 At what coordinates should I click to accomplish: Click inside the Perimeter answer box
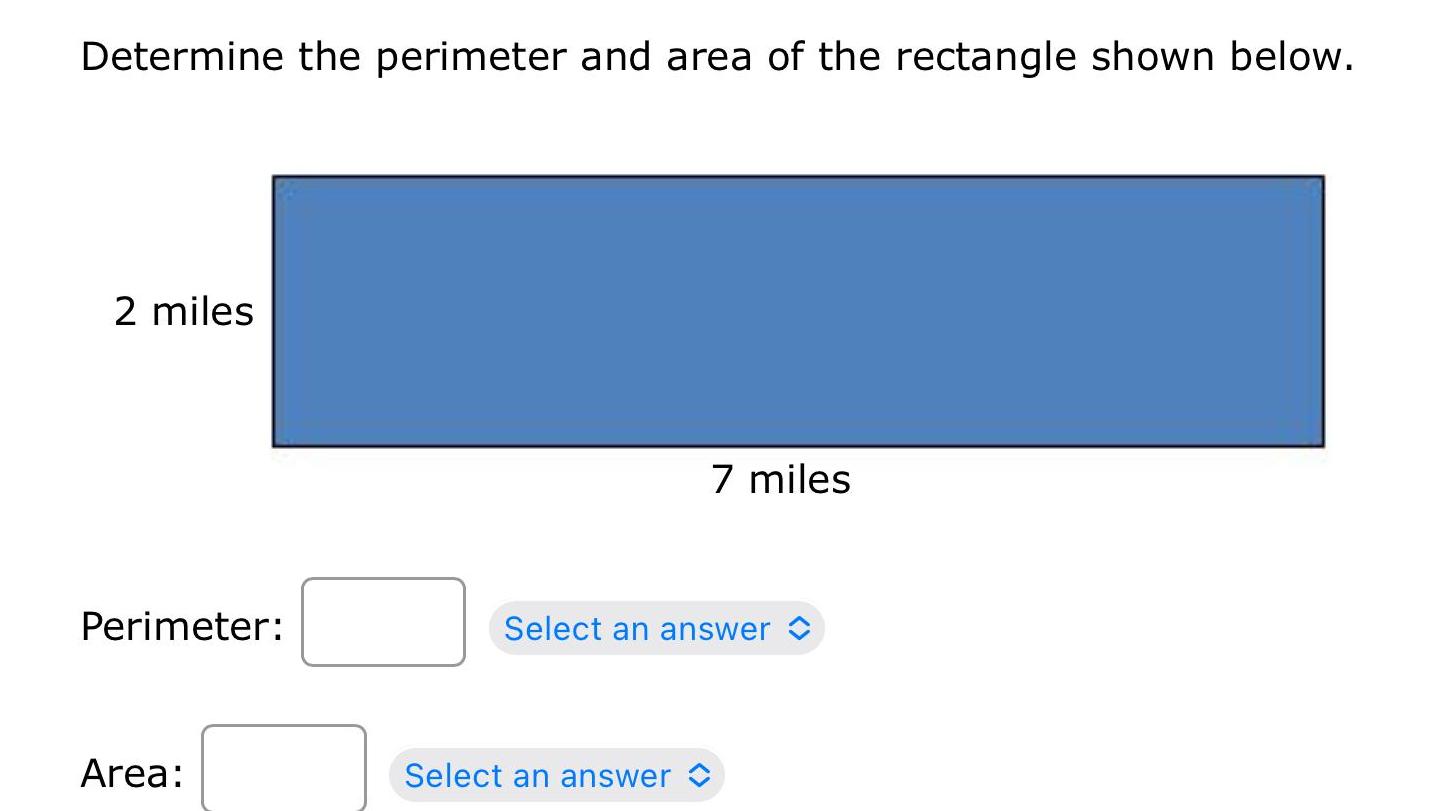(383, 623)
